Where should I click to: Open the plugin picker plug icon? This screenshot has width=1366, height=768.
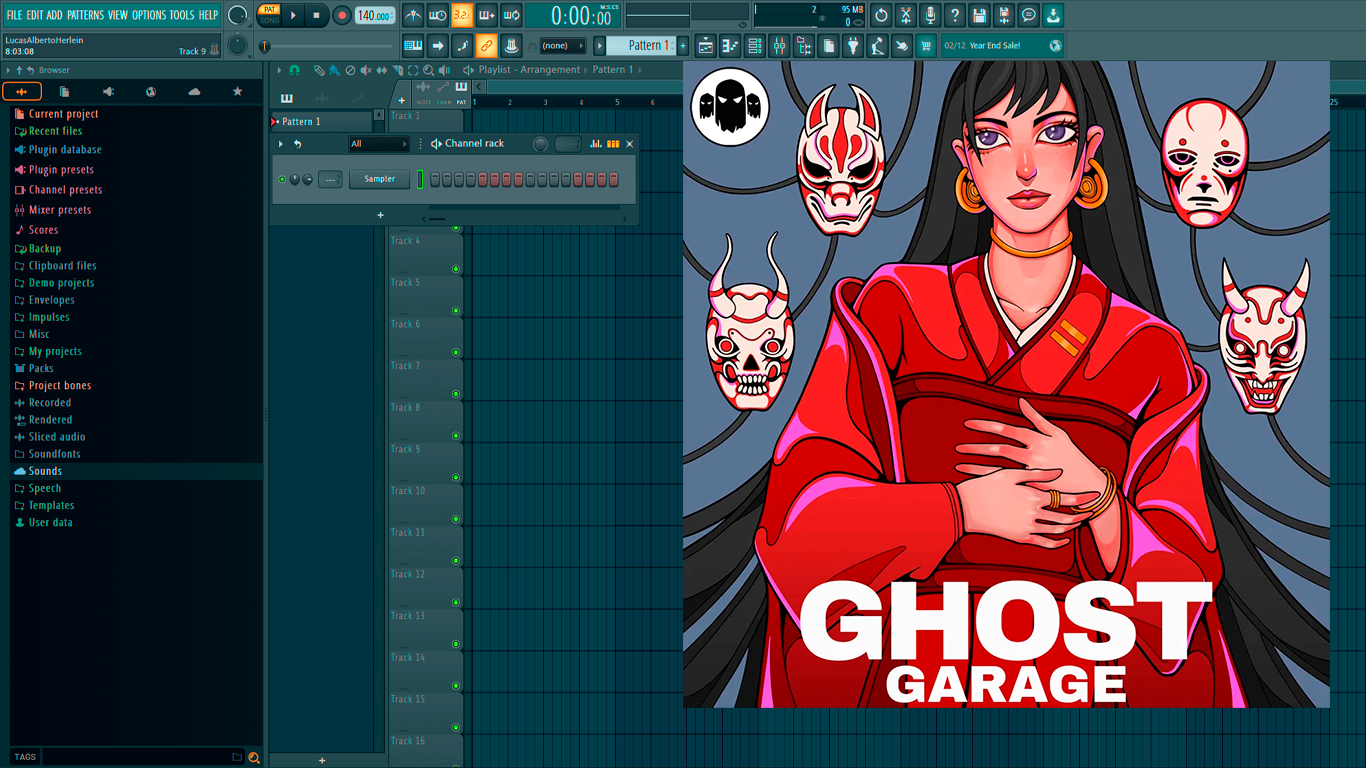click(853, 45)
